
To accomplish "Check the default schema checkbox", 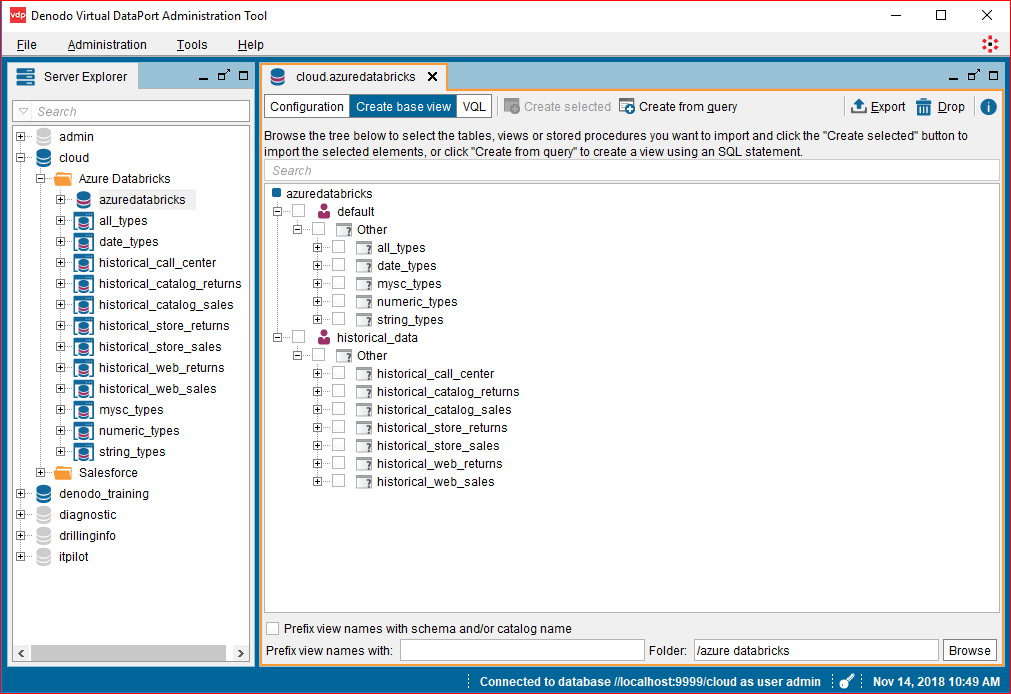I will (x=299, y=211).
